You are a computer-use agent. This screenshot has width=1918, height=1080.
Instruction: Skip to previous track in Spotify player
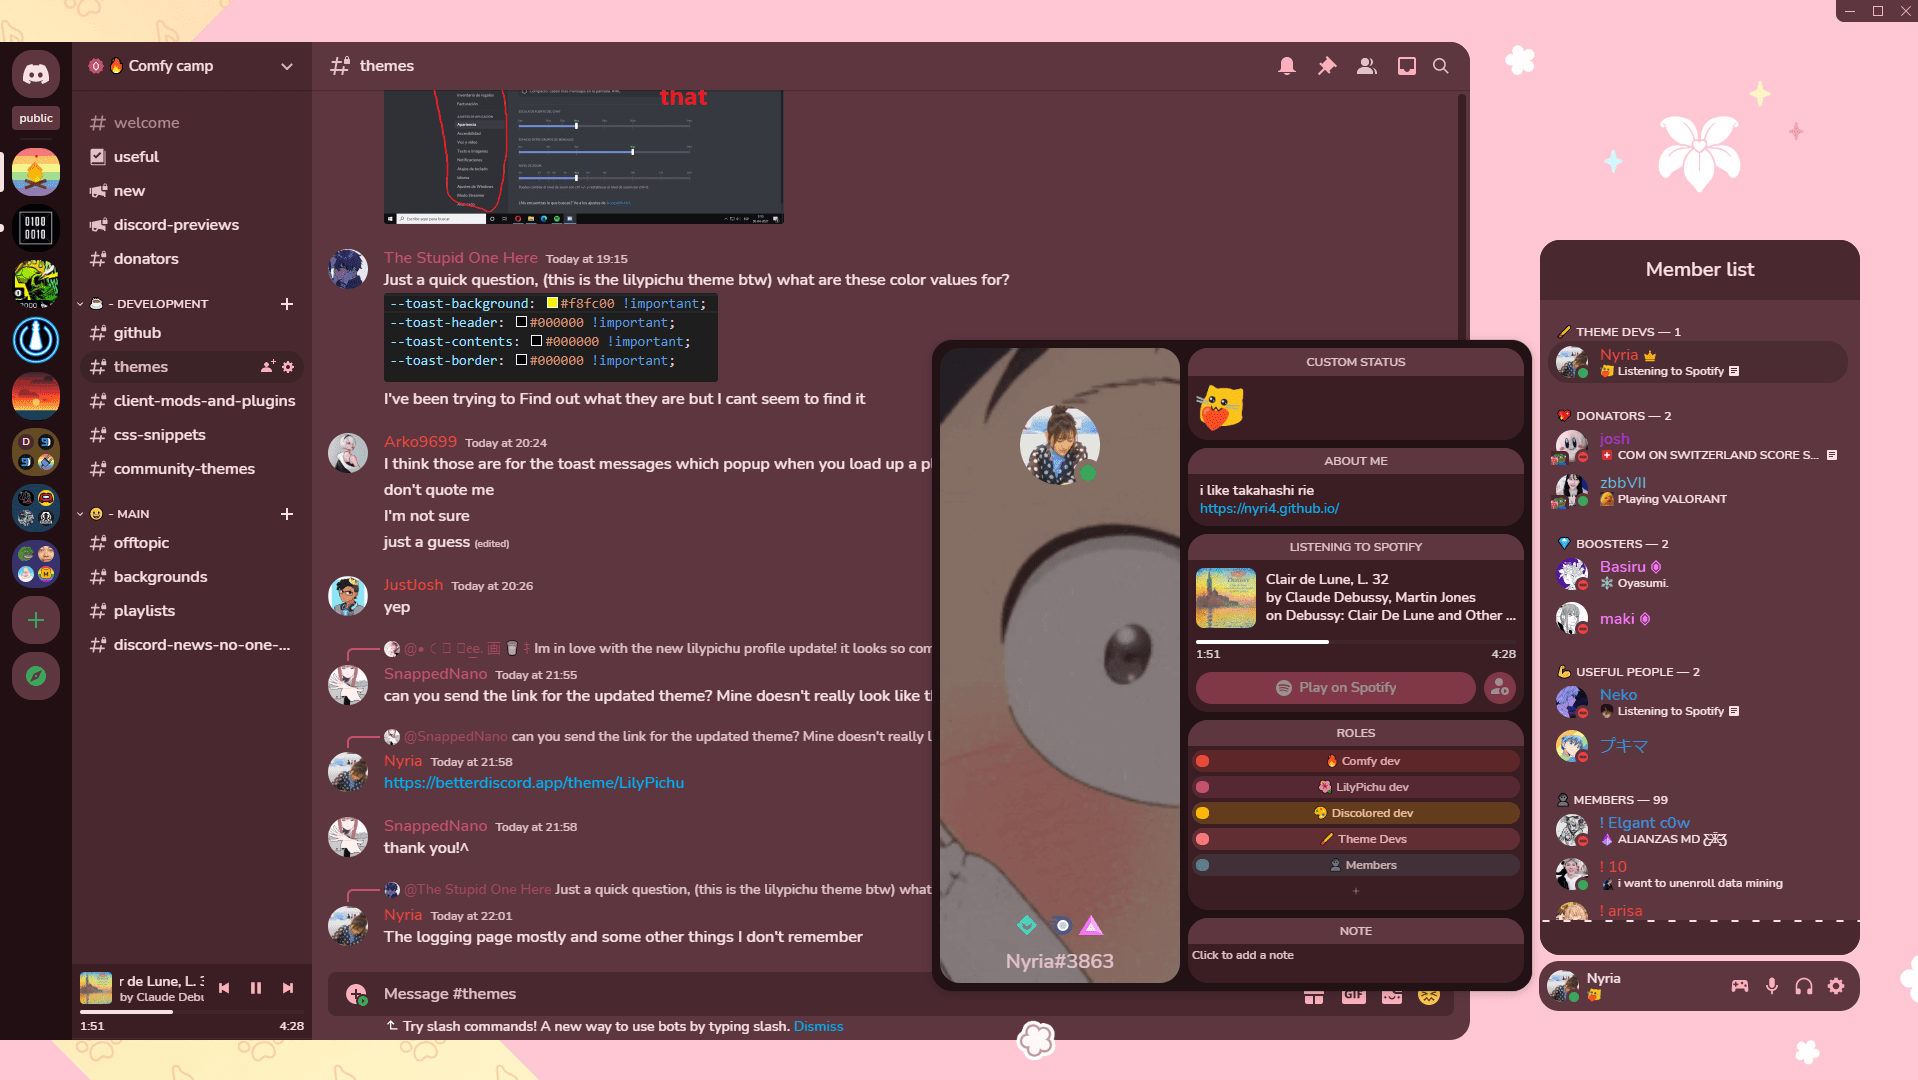pyautogui.click(x=224, y=988)
